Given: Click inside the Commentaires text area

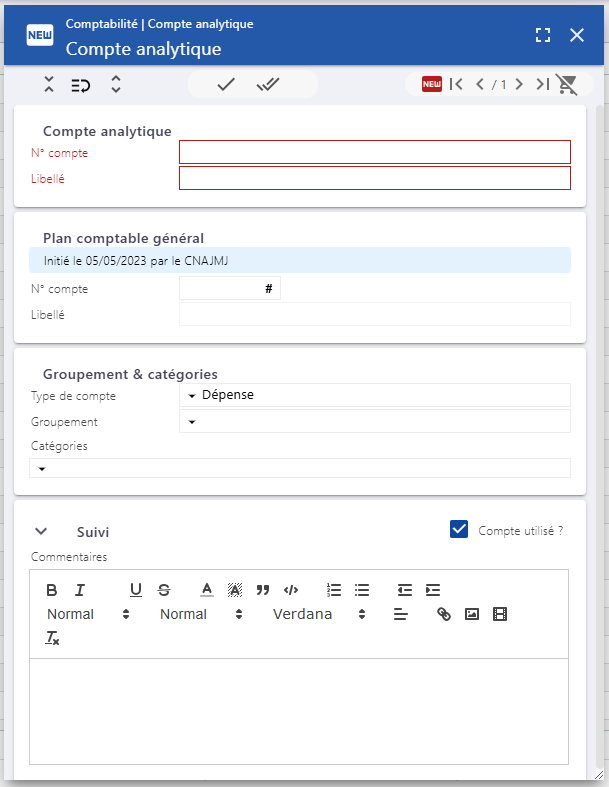Looking at the screenshot, I should tap(299, 711).
